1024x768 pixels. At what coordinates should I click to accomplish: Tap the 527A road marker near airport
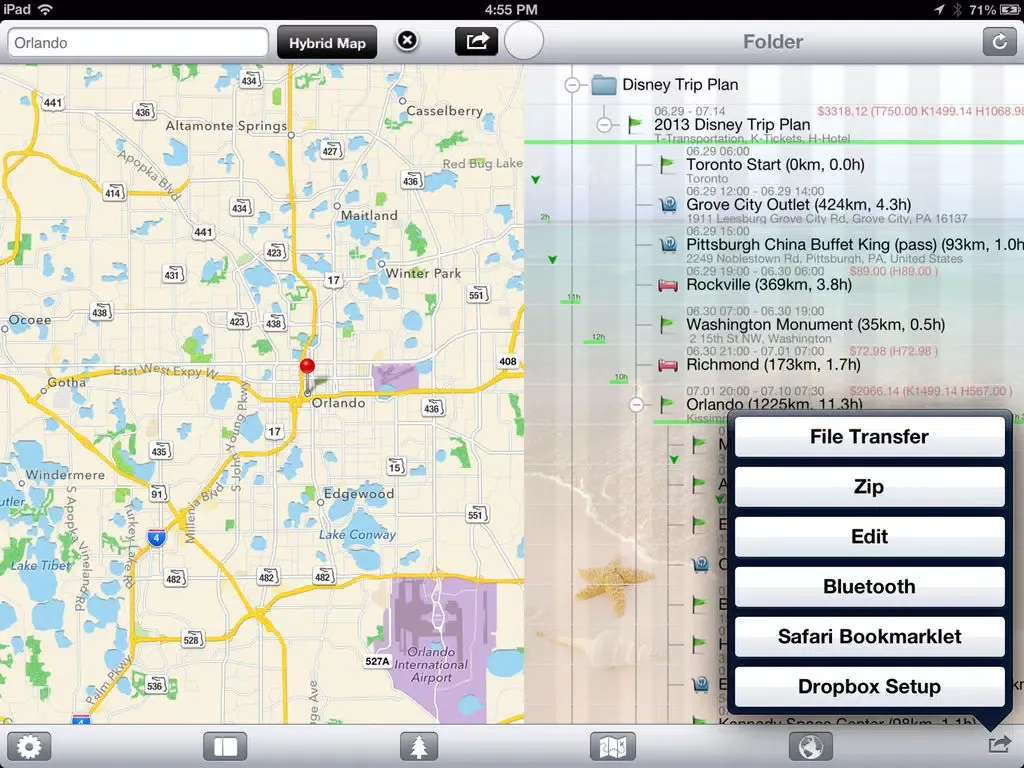pos(377,661)
